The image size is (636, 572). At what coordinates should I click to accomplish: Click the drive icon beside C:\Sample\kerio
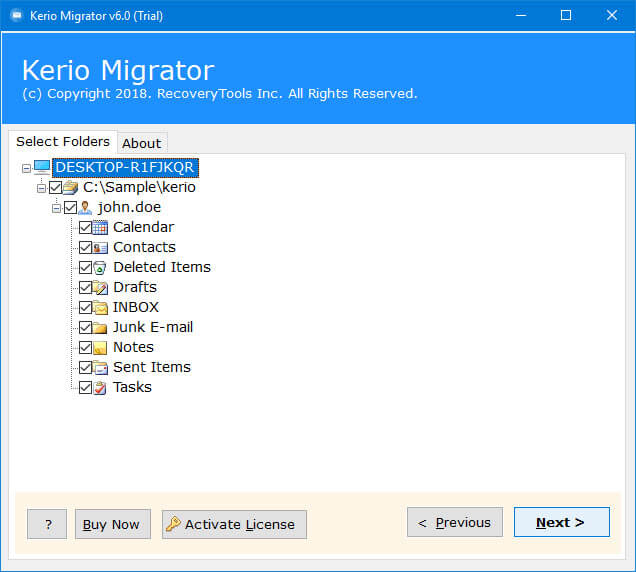point(71,187)
